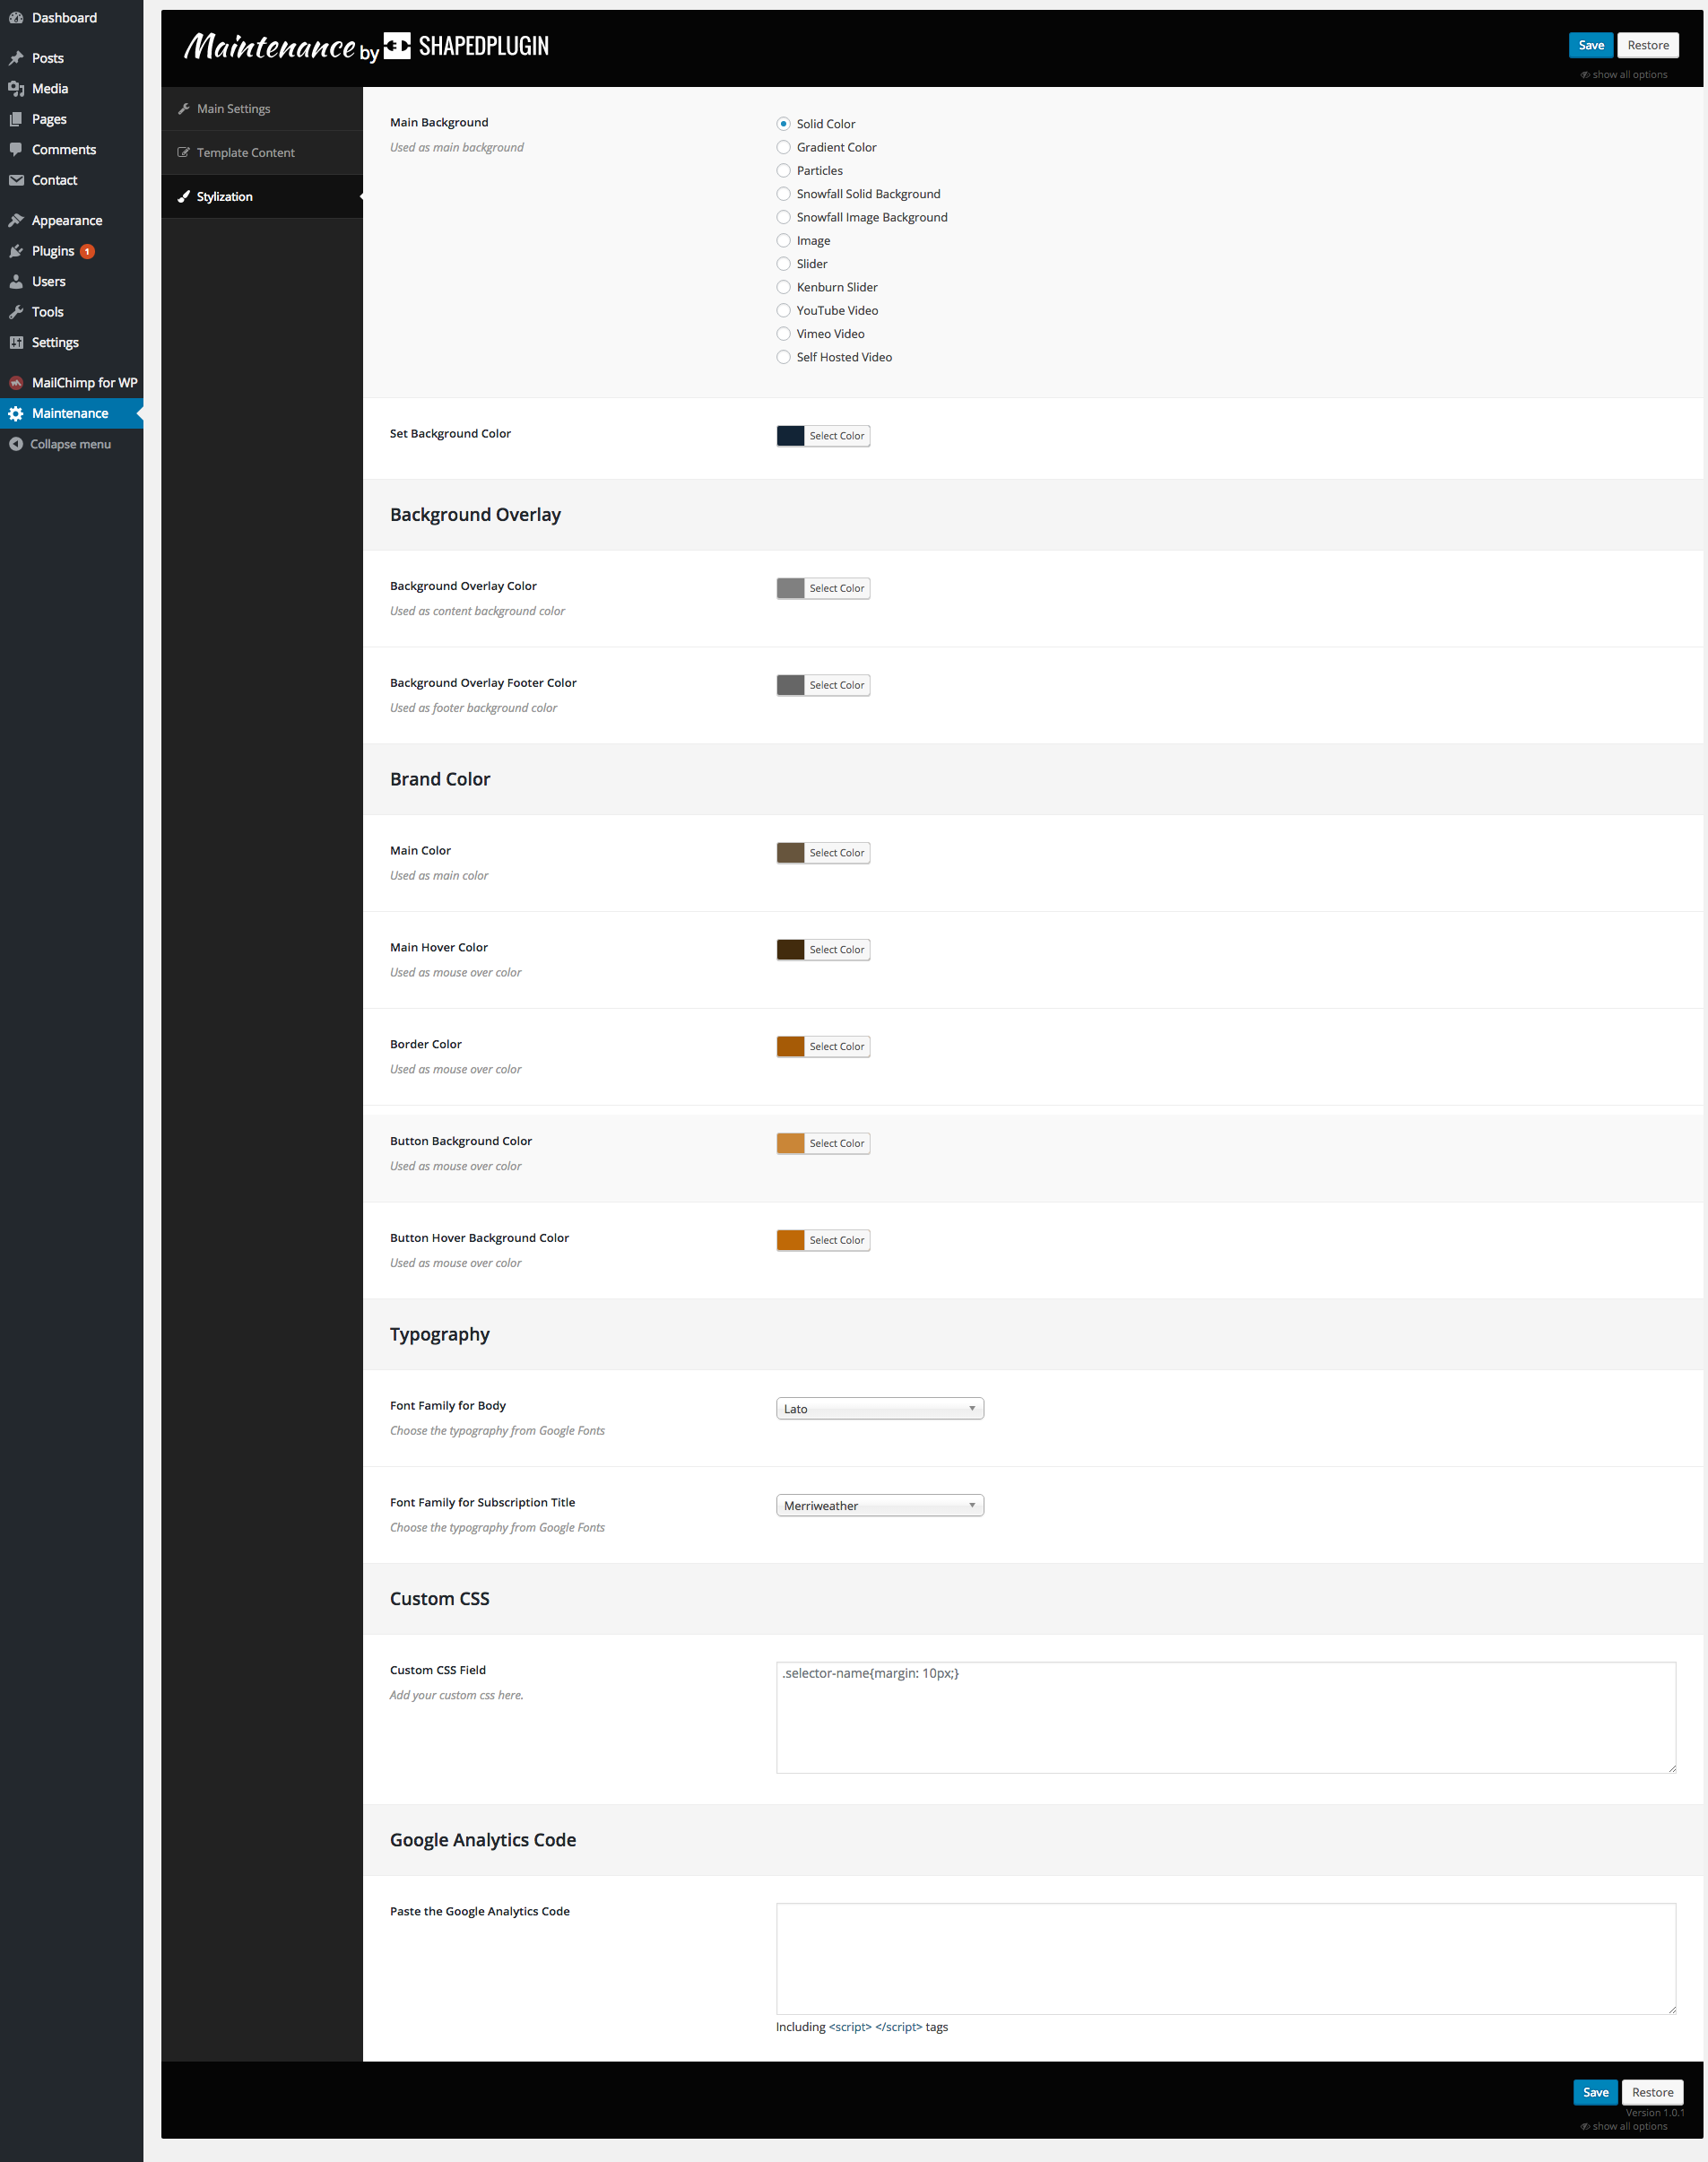Click the Maintenance gear icon
1708x2162 pixels.
(x=16, y=413)
